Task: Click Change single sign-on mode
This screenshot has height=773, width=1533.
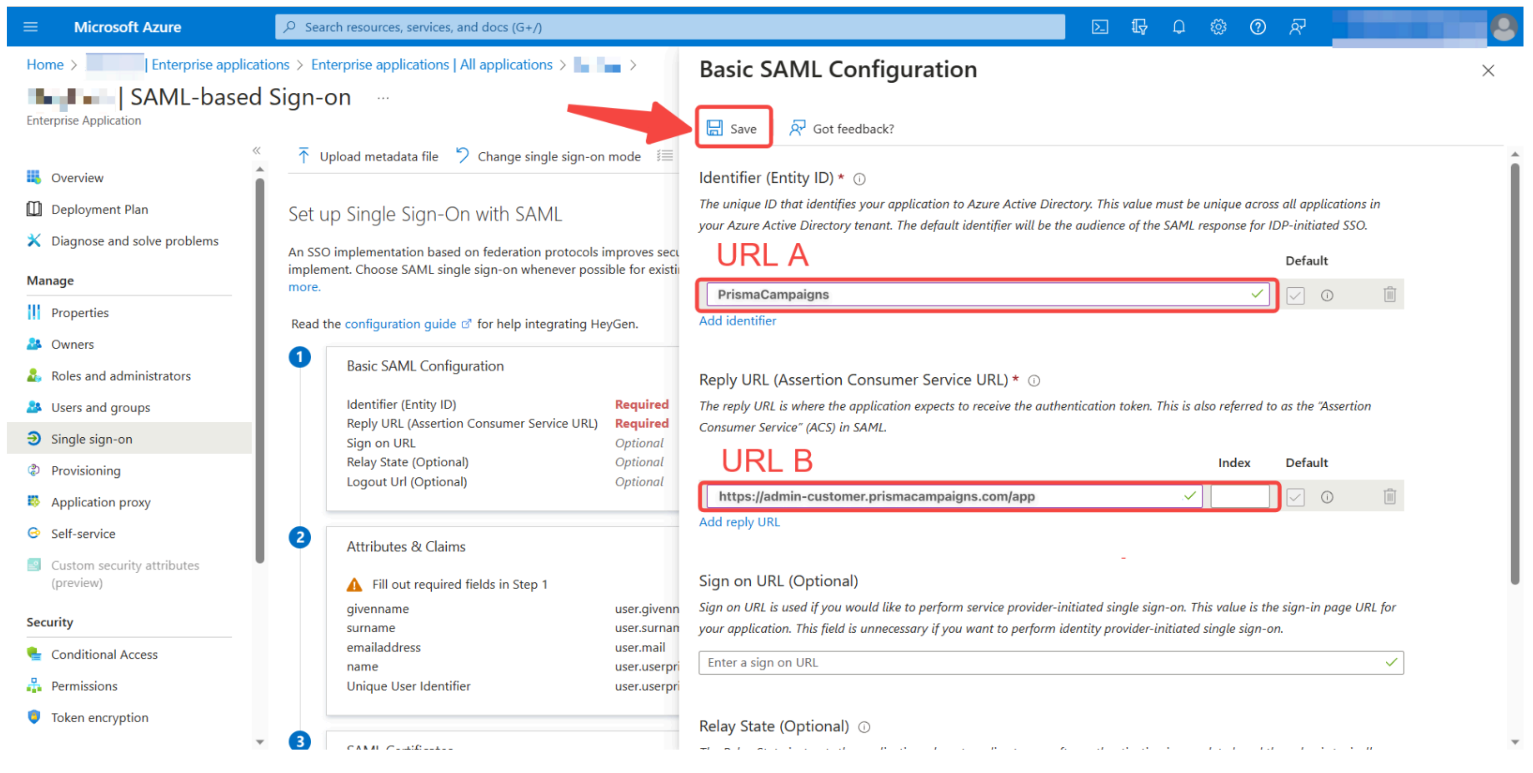Action: (547, 156)
